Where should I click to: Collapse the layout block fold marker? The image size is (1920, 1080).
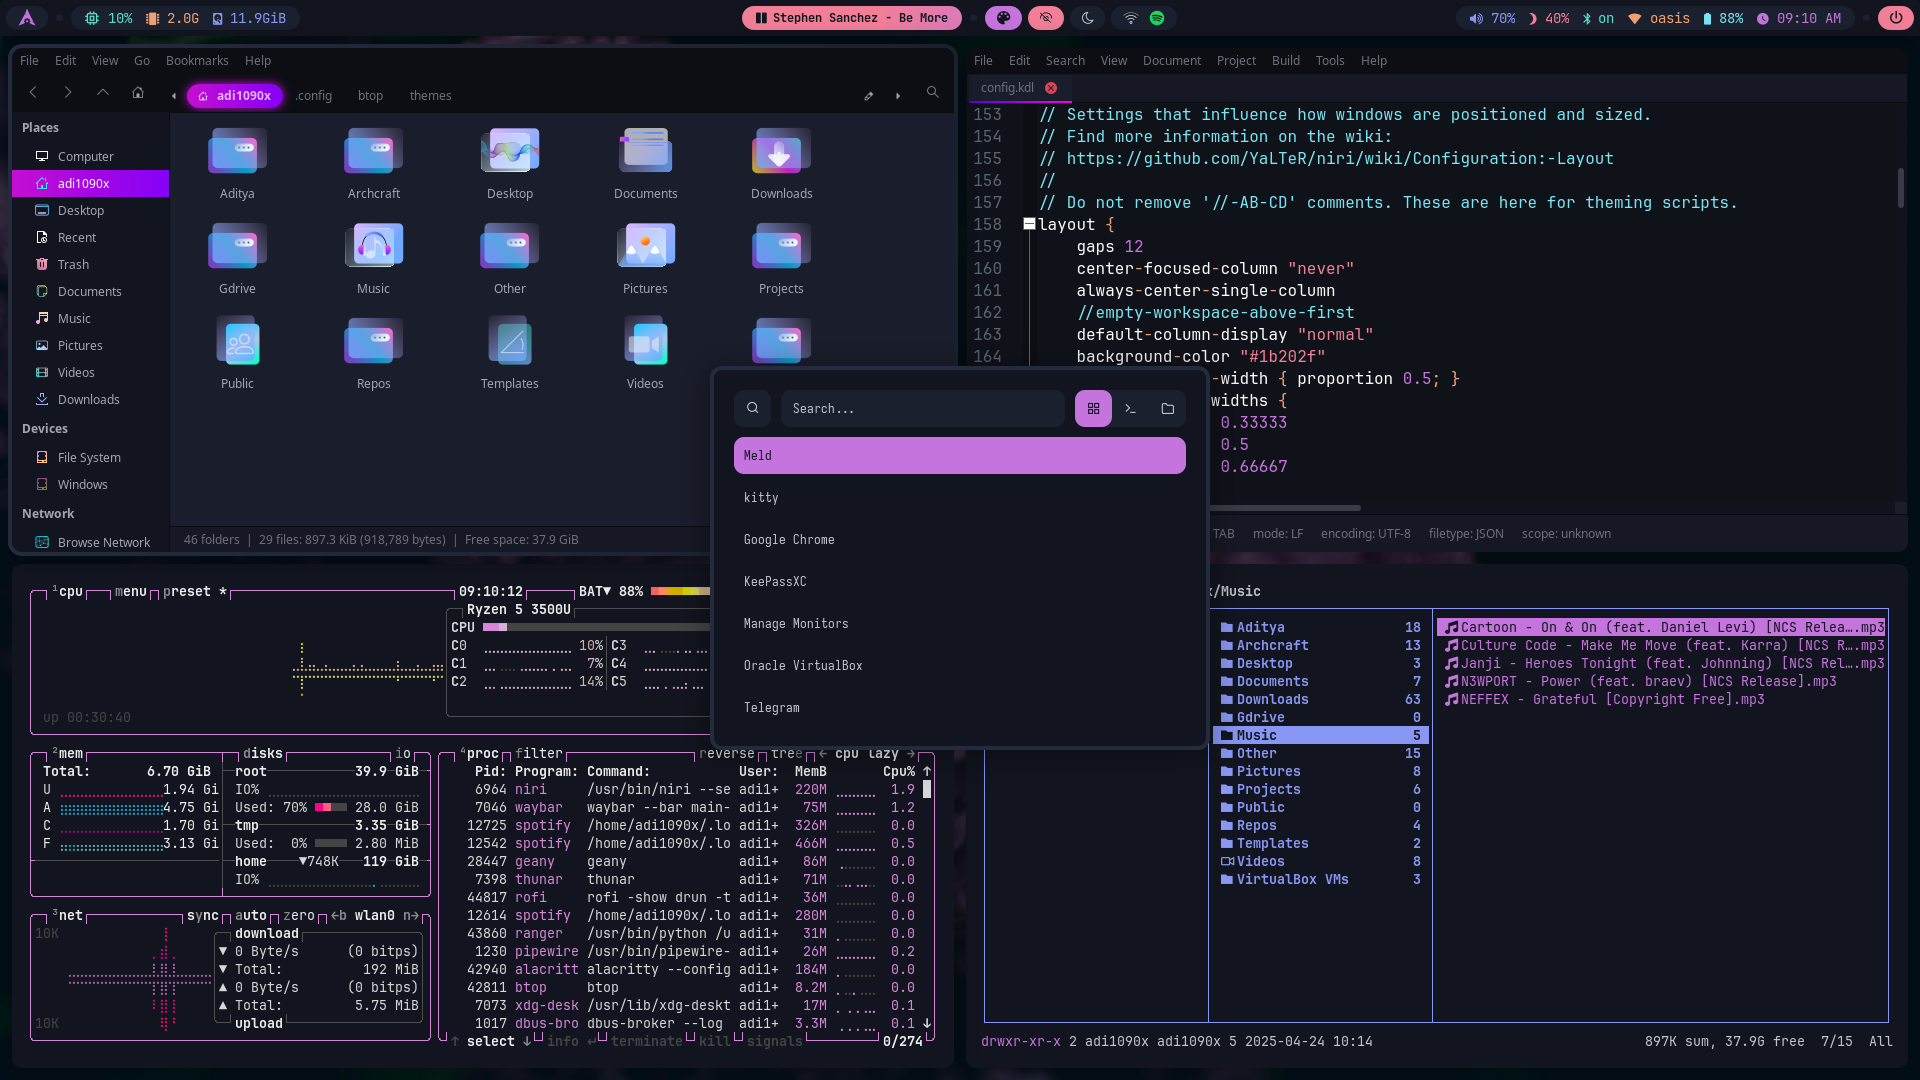pos(1029,224)
